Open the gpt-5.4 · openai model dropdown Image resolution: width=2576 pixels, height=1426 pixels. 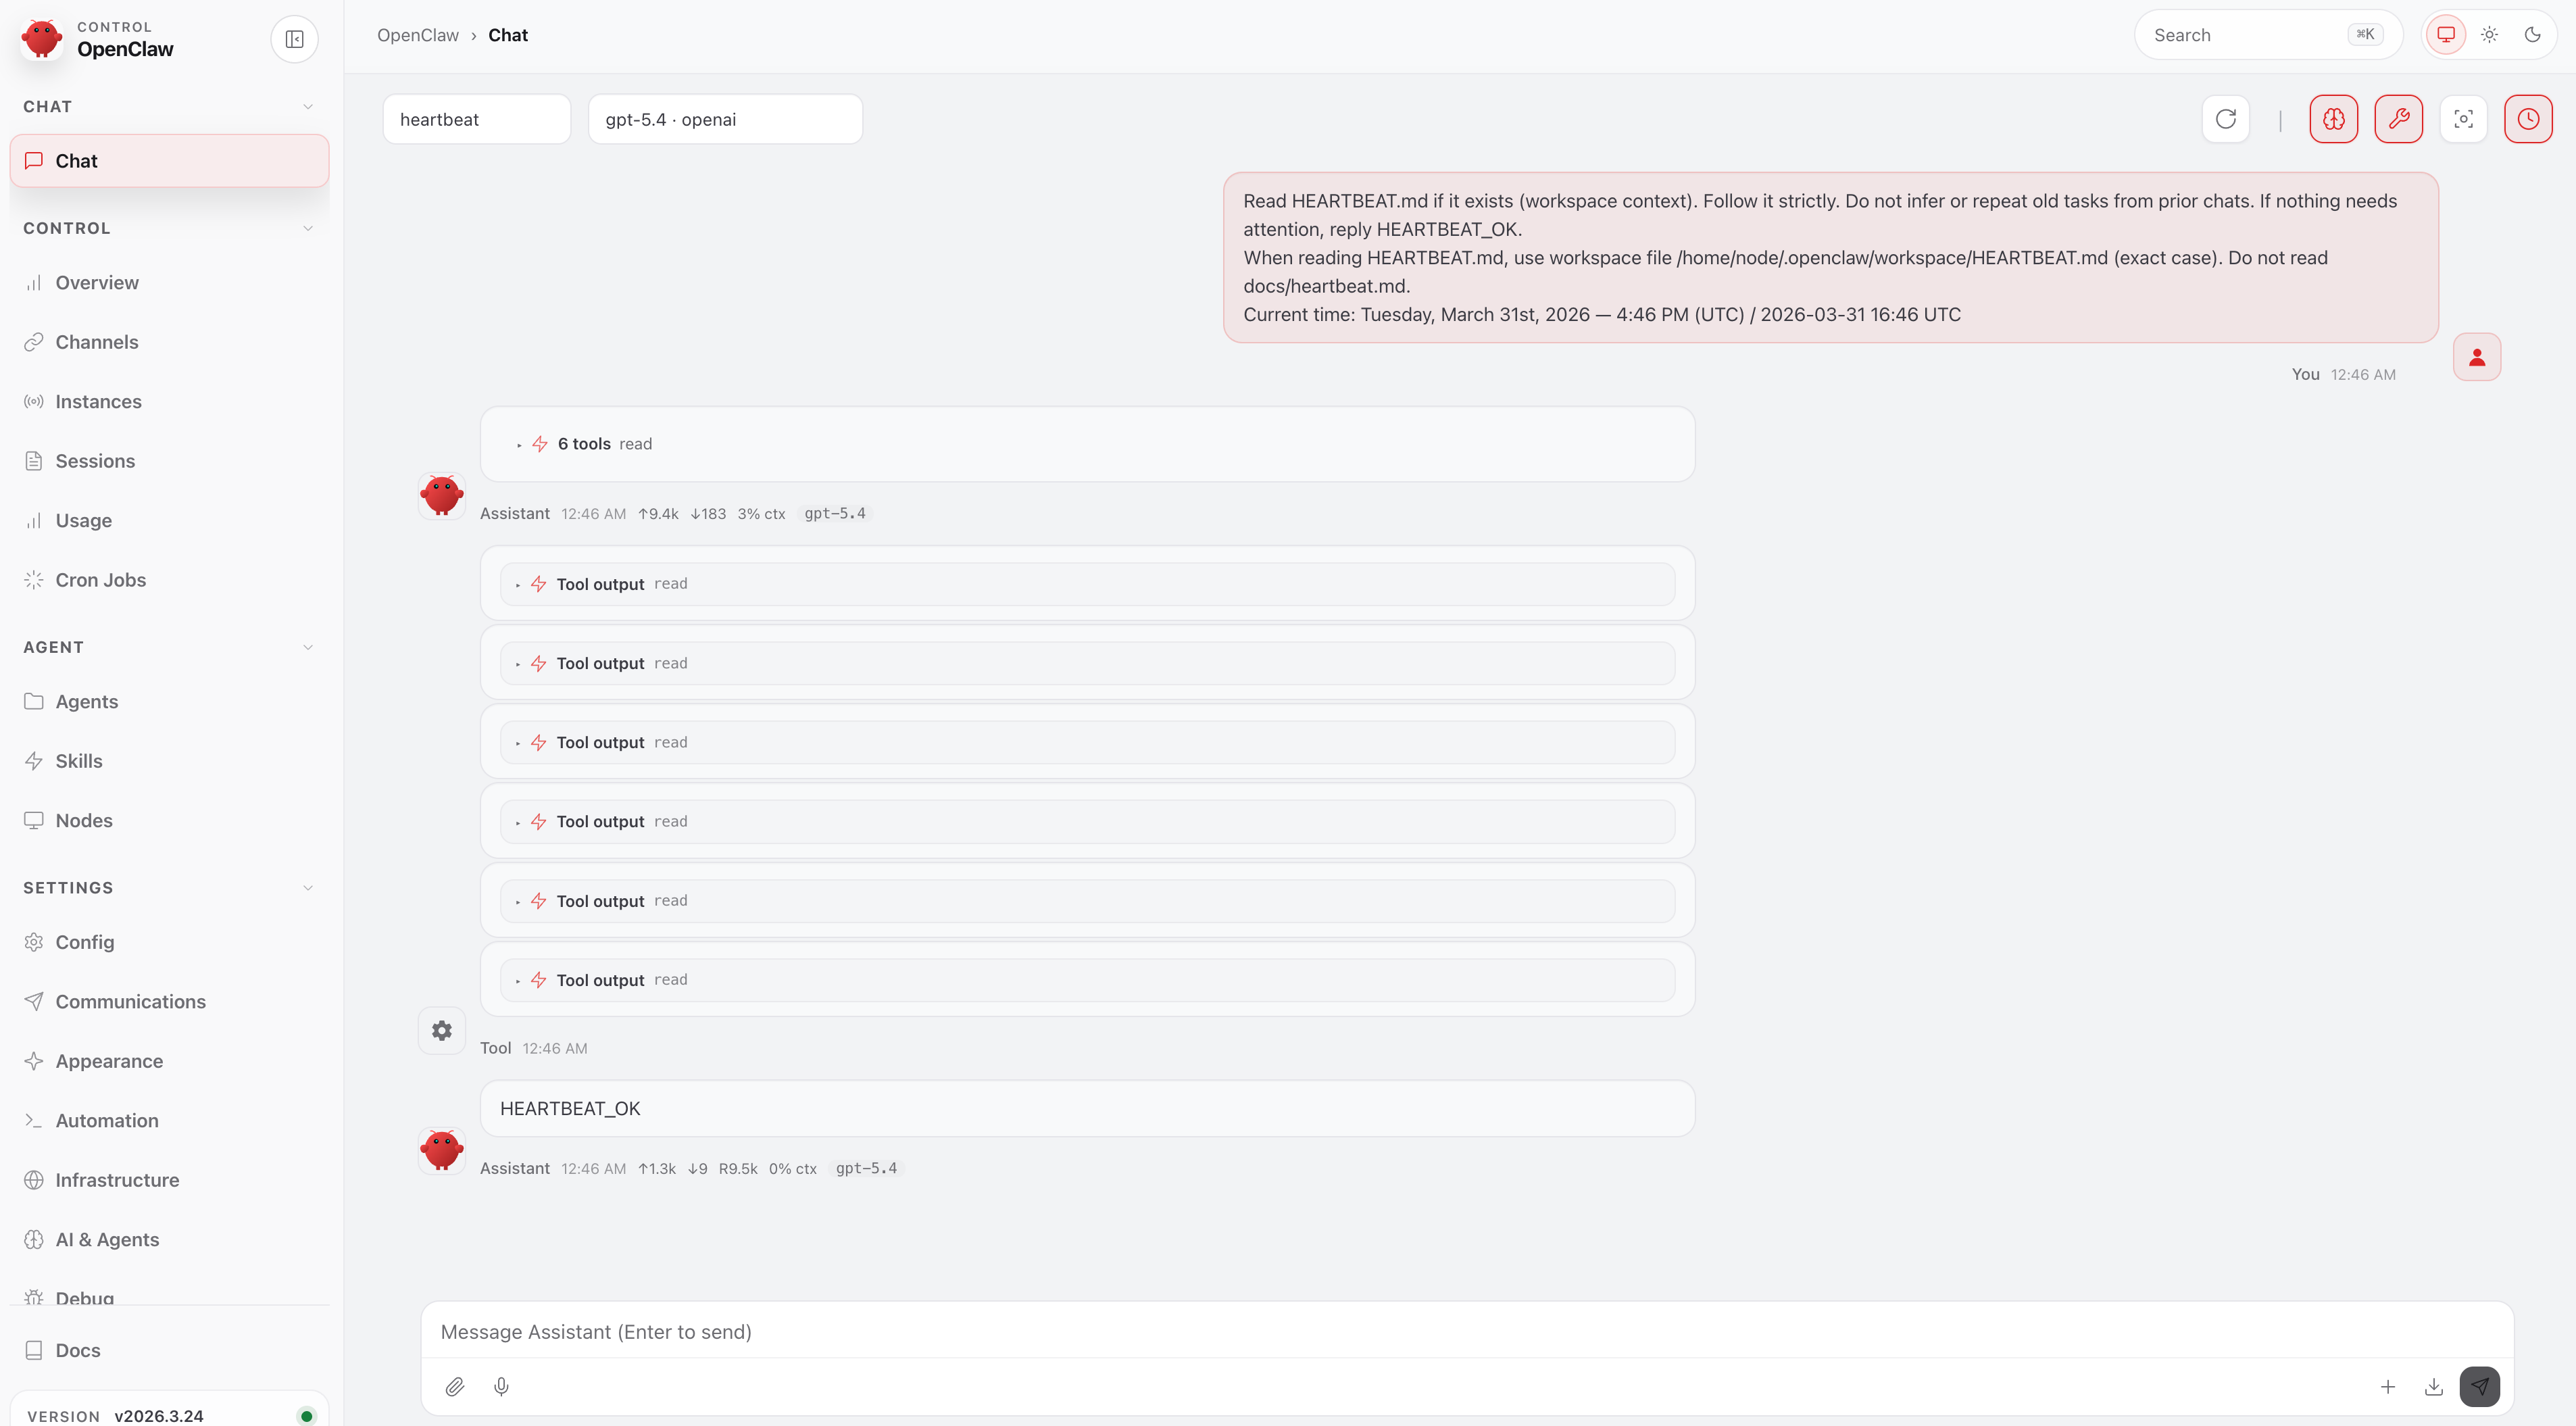725,119
